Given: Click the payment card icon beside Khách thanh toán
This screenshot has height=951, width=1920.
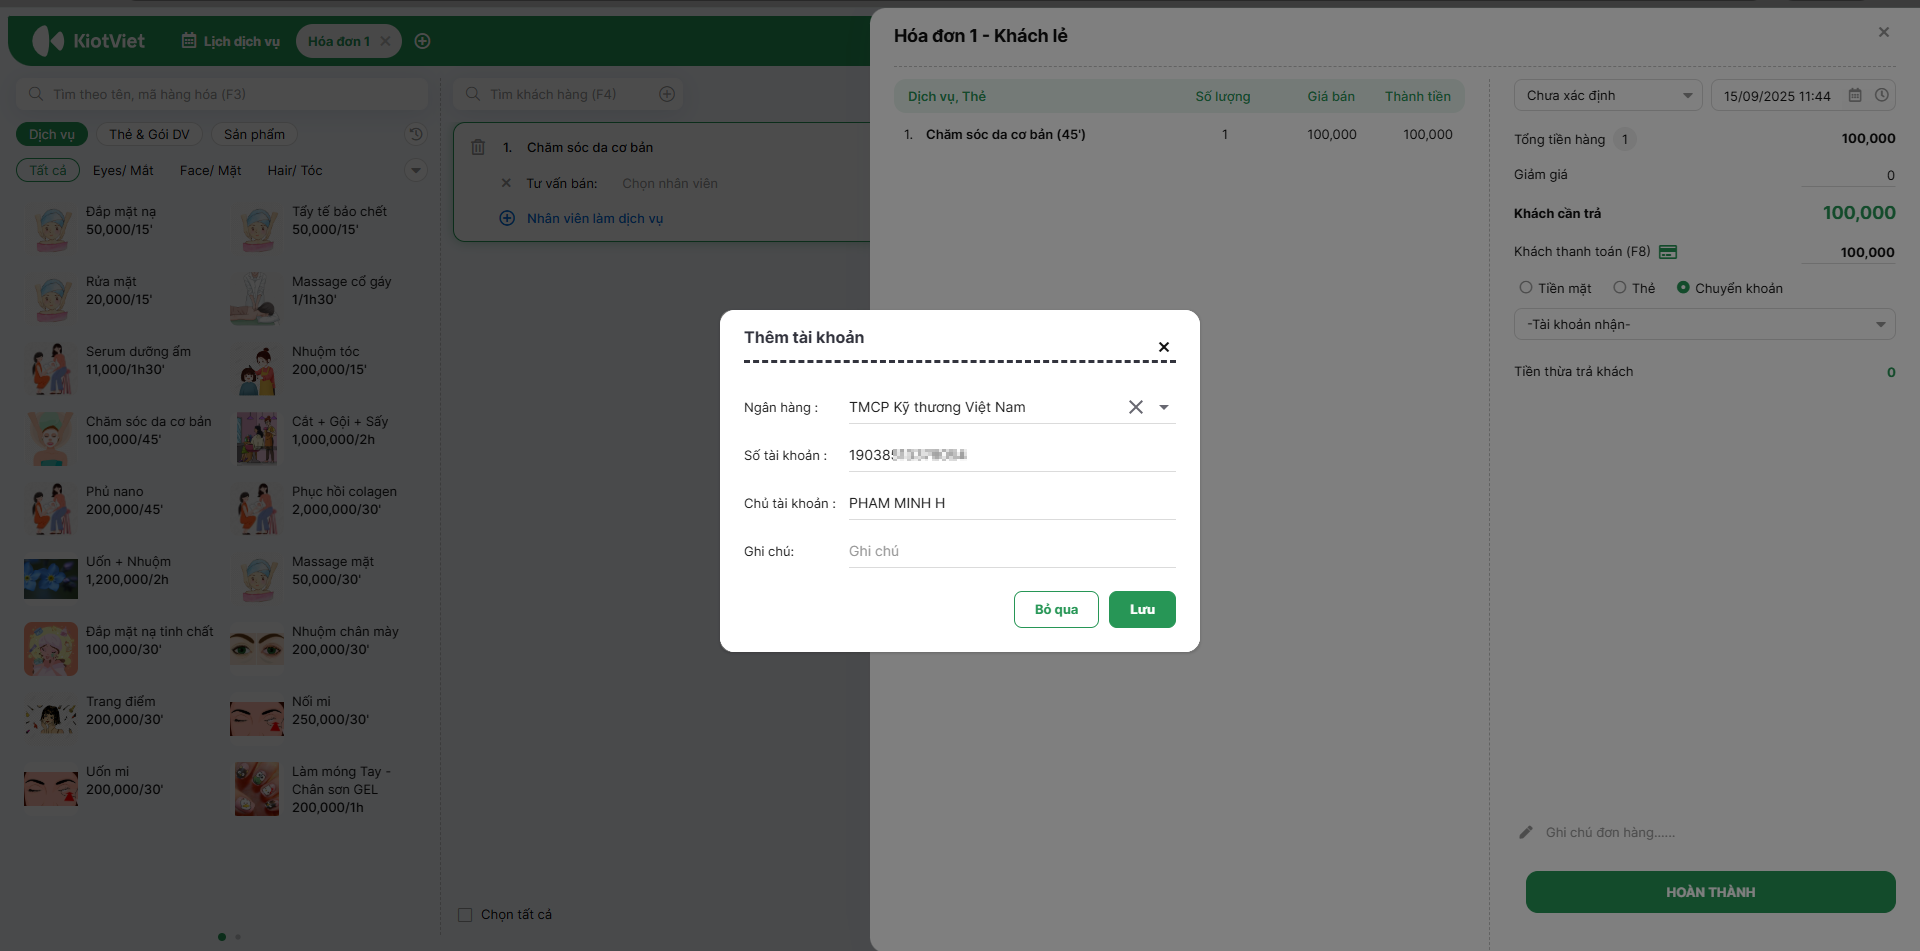Looking at the screenshot, I should (1668, 252).
